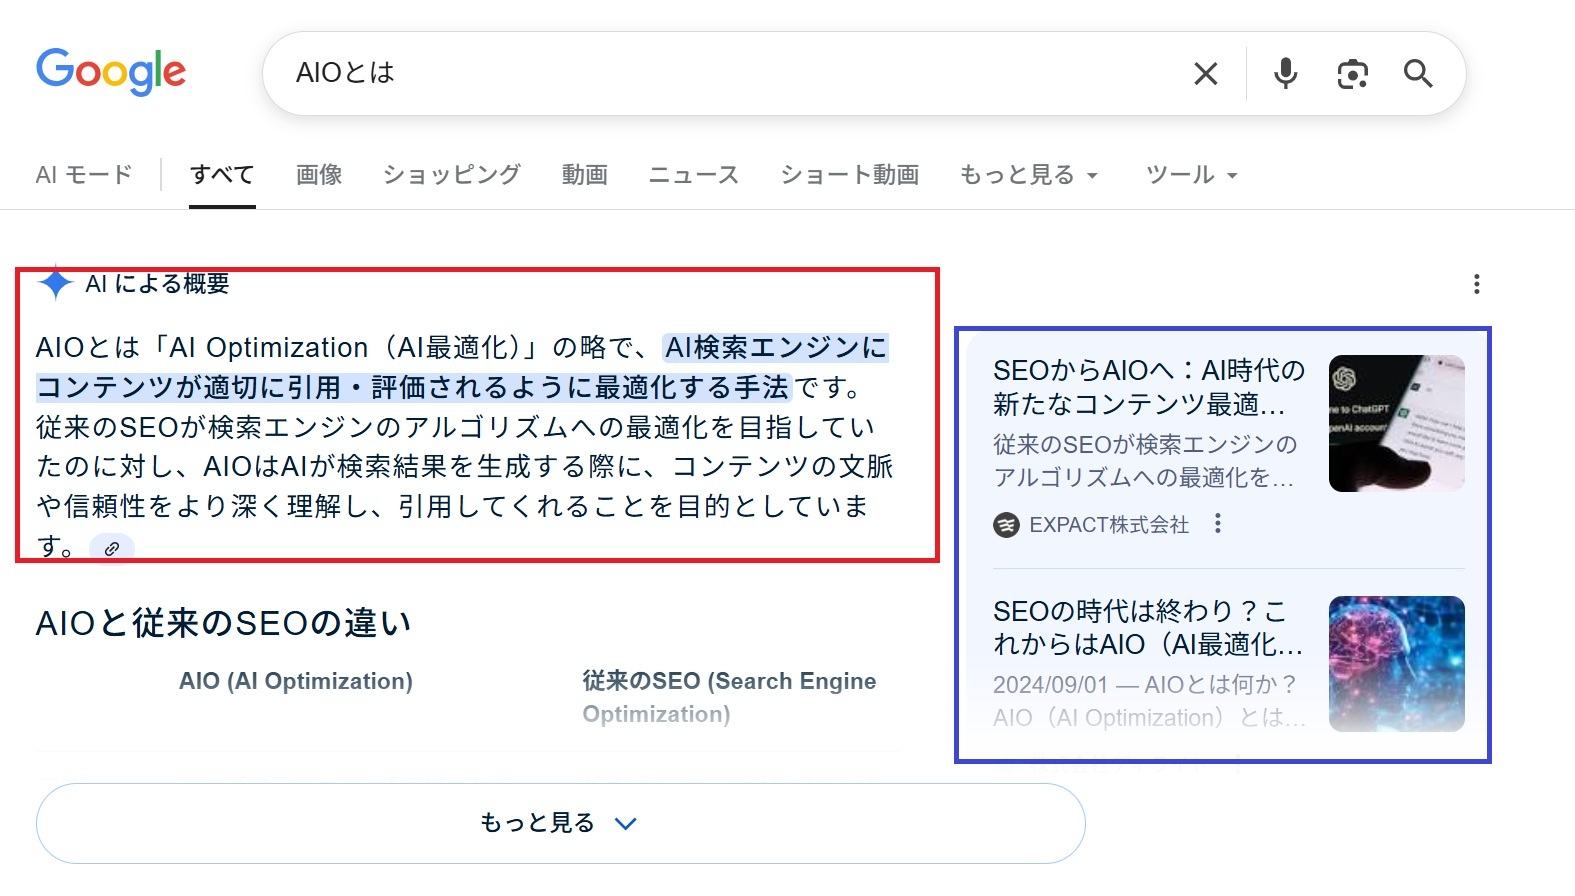
Task: Open the SEOの時代は終わり article link
Action: [1147, 627]
